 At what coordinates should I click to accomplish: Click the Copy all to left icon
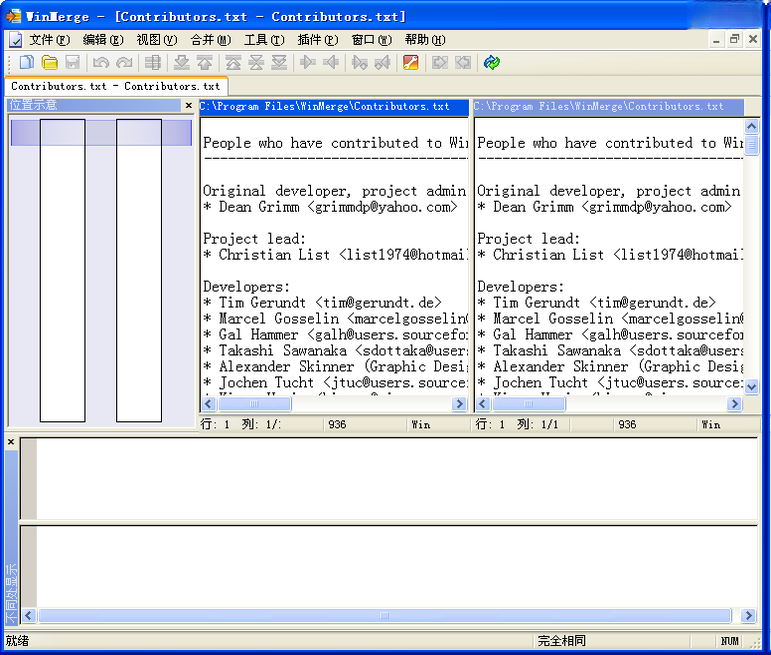[x=463, y=62]
